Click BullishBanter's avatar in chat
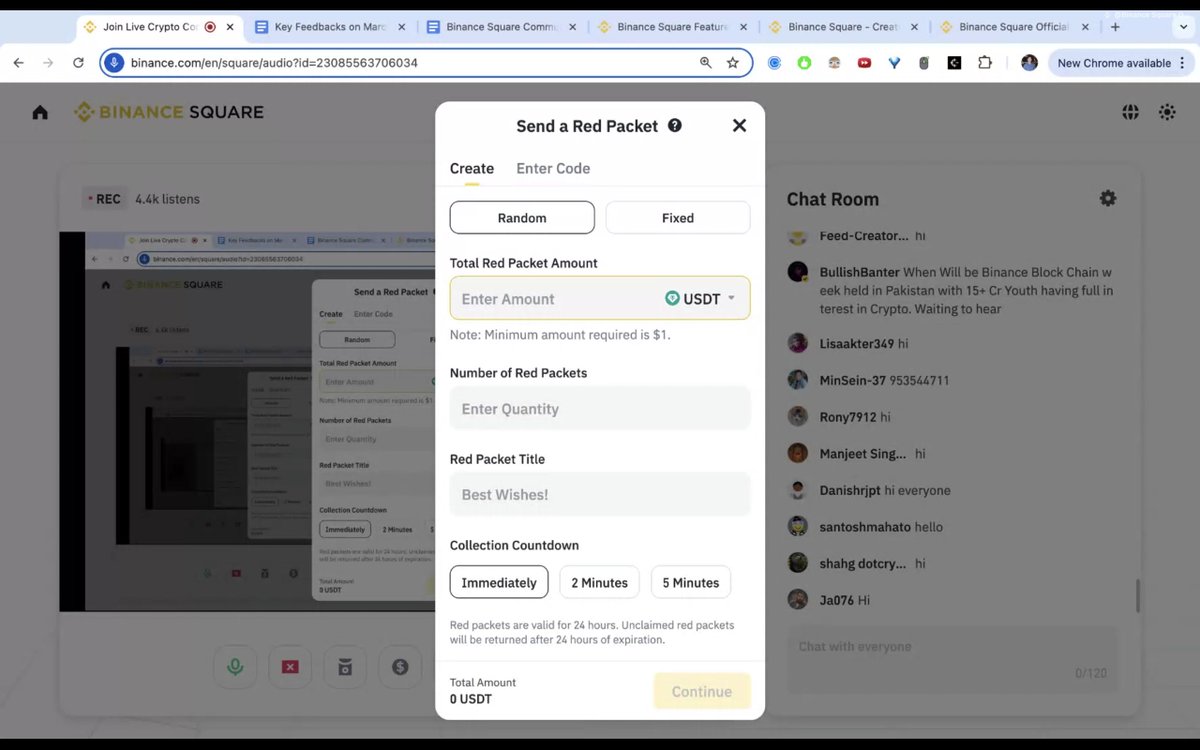Viewport: 1200px width, 750px height. coord(798,272)
